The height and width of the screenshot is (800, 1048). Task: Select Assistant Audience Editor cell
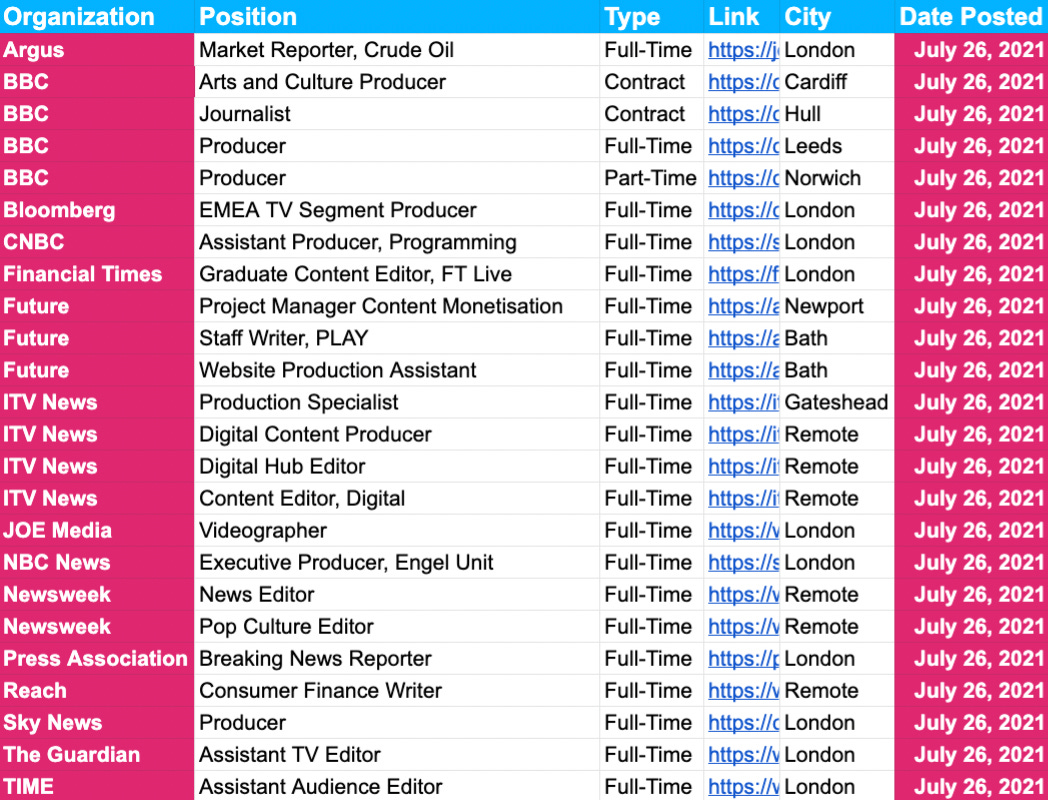coord(397,787)
